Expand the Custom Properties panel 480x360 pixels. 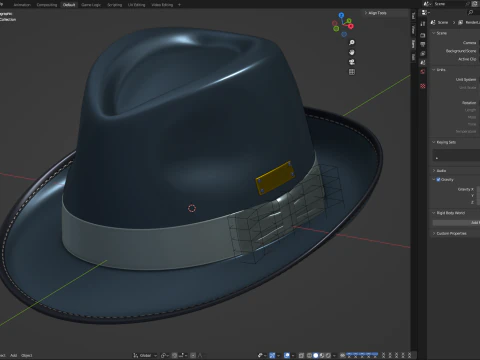(x=450, y=233)
